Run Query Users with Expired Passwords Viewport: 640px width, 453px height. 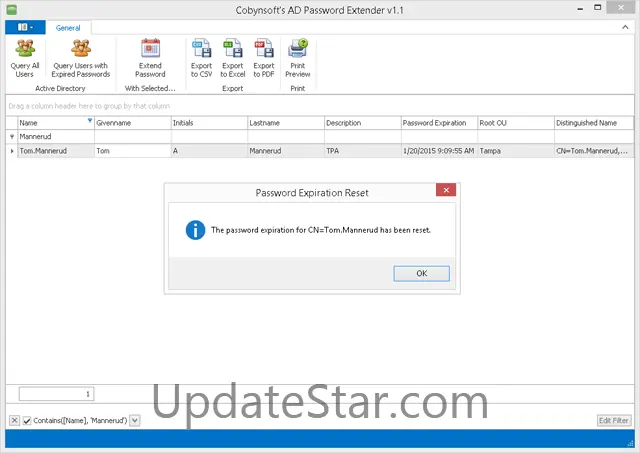point(80,58)
